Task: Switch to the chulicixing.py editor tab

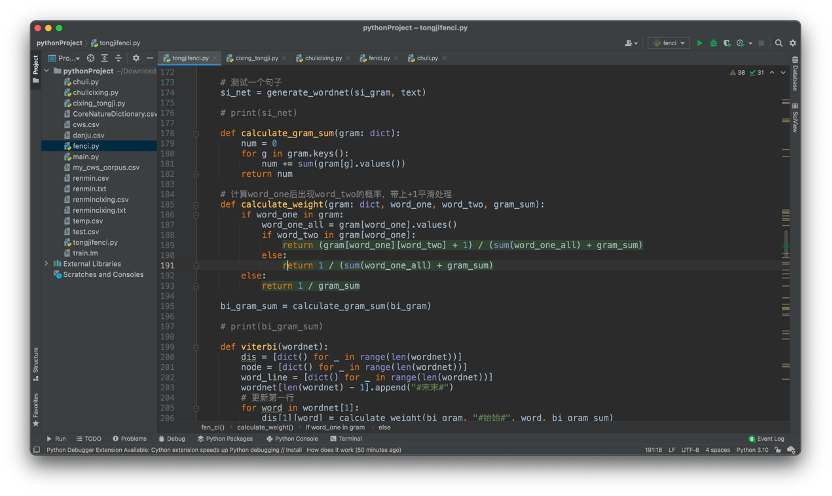Action: [x=323, y=58]
